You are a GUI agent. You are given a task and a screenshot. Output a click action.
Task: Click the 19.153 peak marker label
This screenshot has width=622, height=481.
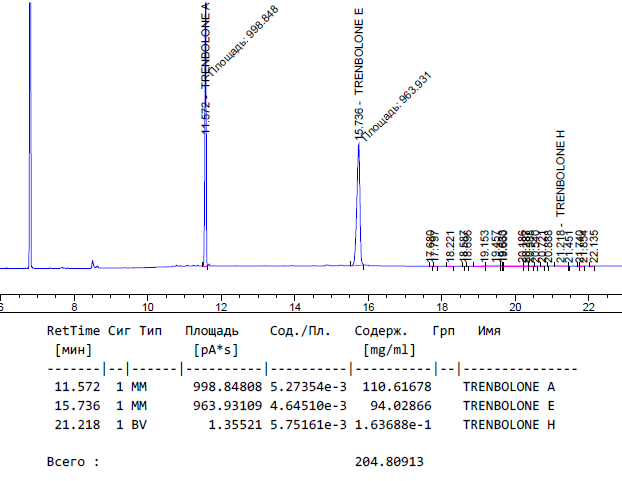click(484, 246)
